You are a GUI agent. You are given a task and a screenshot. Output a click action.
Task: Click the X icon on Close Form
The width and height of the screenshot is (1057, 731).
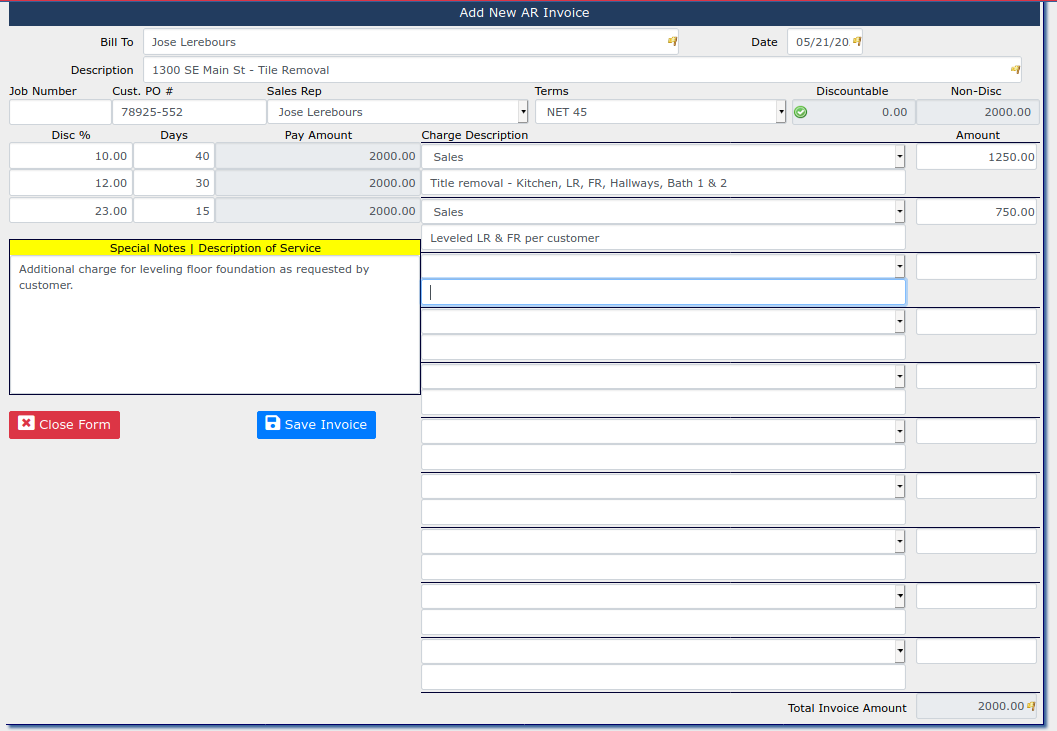(26, 424)
